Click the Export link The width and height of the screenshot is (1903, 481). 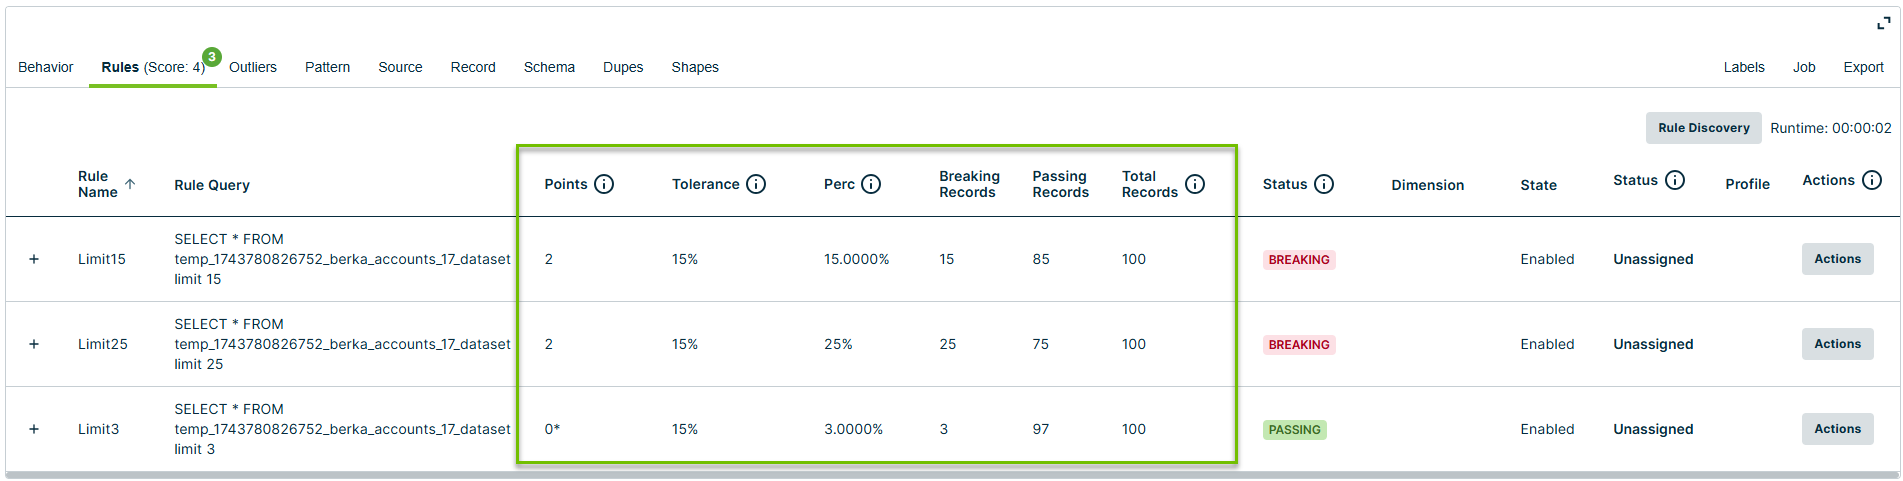[1863, 67]
